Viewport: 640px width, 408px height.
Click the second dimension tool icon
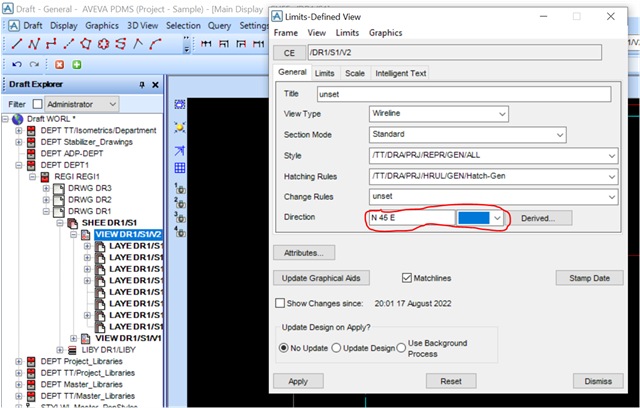224,44
